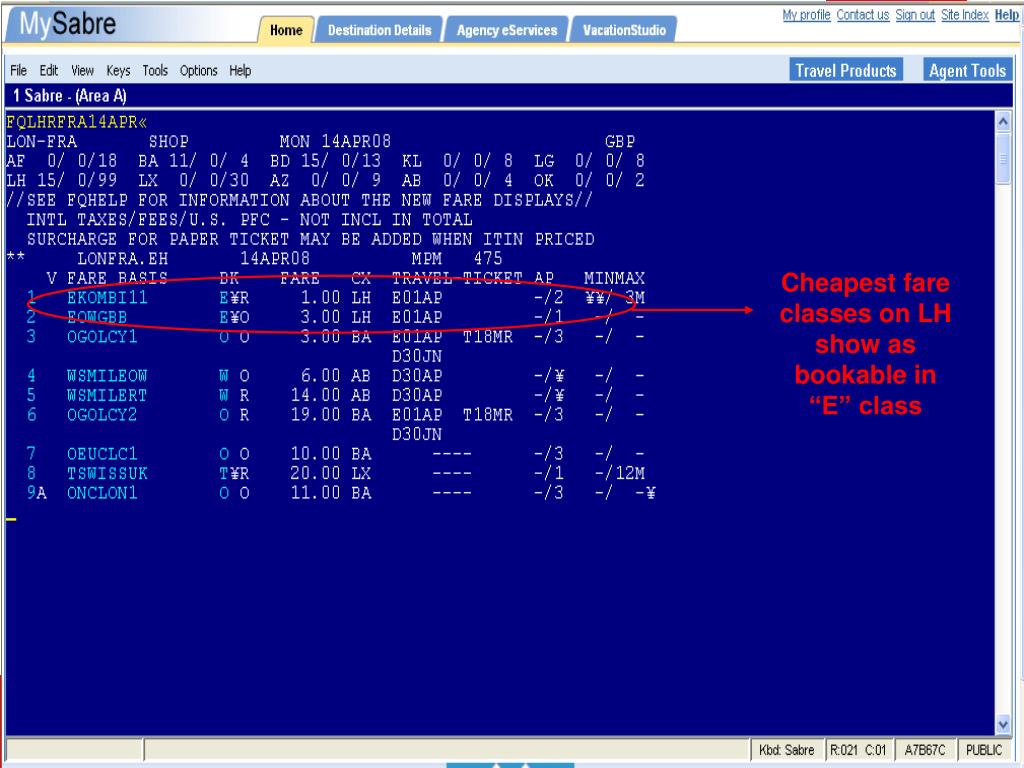Select fare basis EKOMBI11
This screenshot has width=1024, height=768.
(x=107, y=298)
